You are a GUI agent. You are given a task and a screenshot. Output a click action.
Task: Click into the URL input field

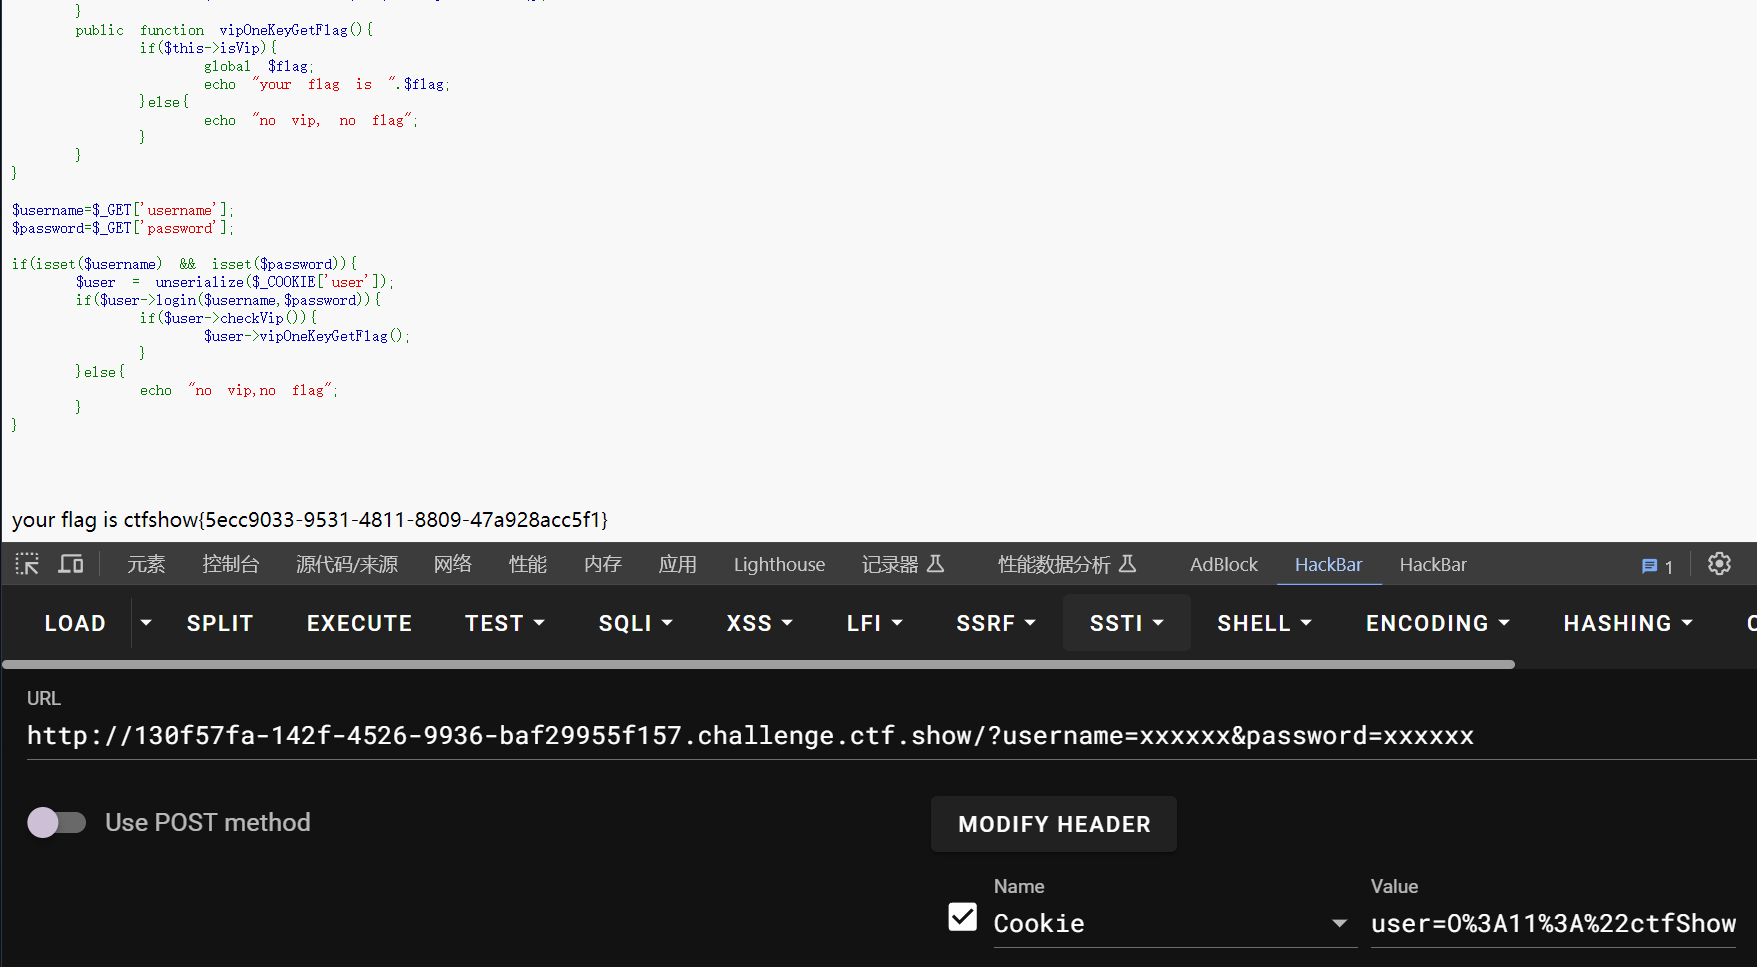point(750,736)
